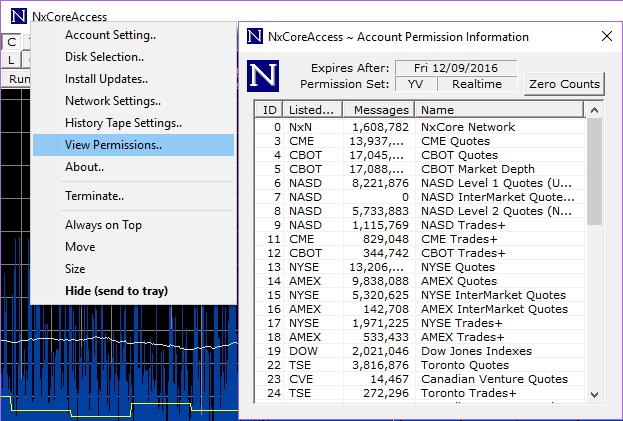623x421 pixels.
Task: Click the NxCoreAccess title bar logo icon
Action: coord(18,16)
